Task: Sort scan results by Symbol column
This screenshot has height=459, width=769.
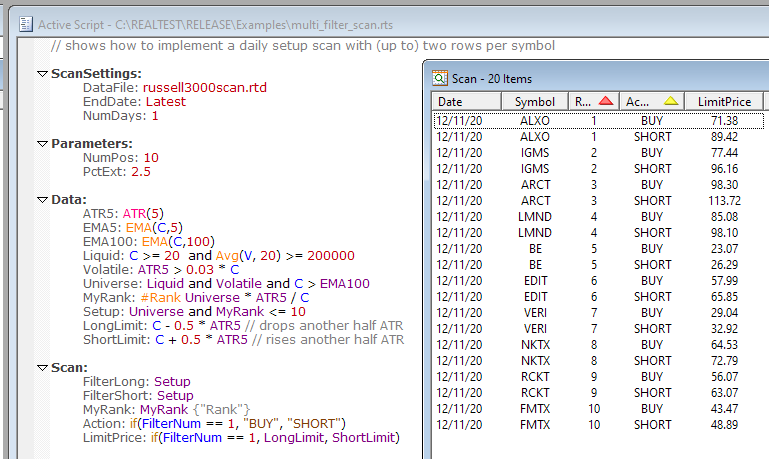Action: [x=534, y=102]
